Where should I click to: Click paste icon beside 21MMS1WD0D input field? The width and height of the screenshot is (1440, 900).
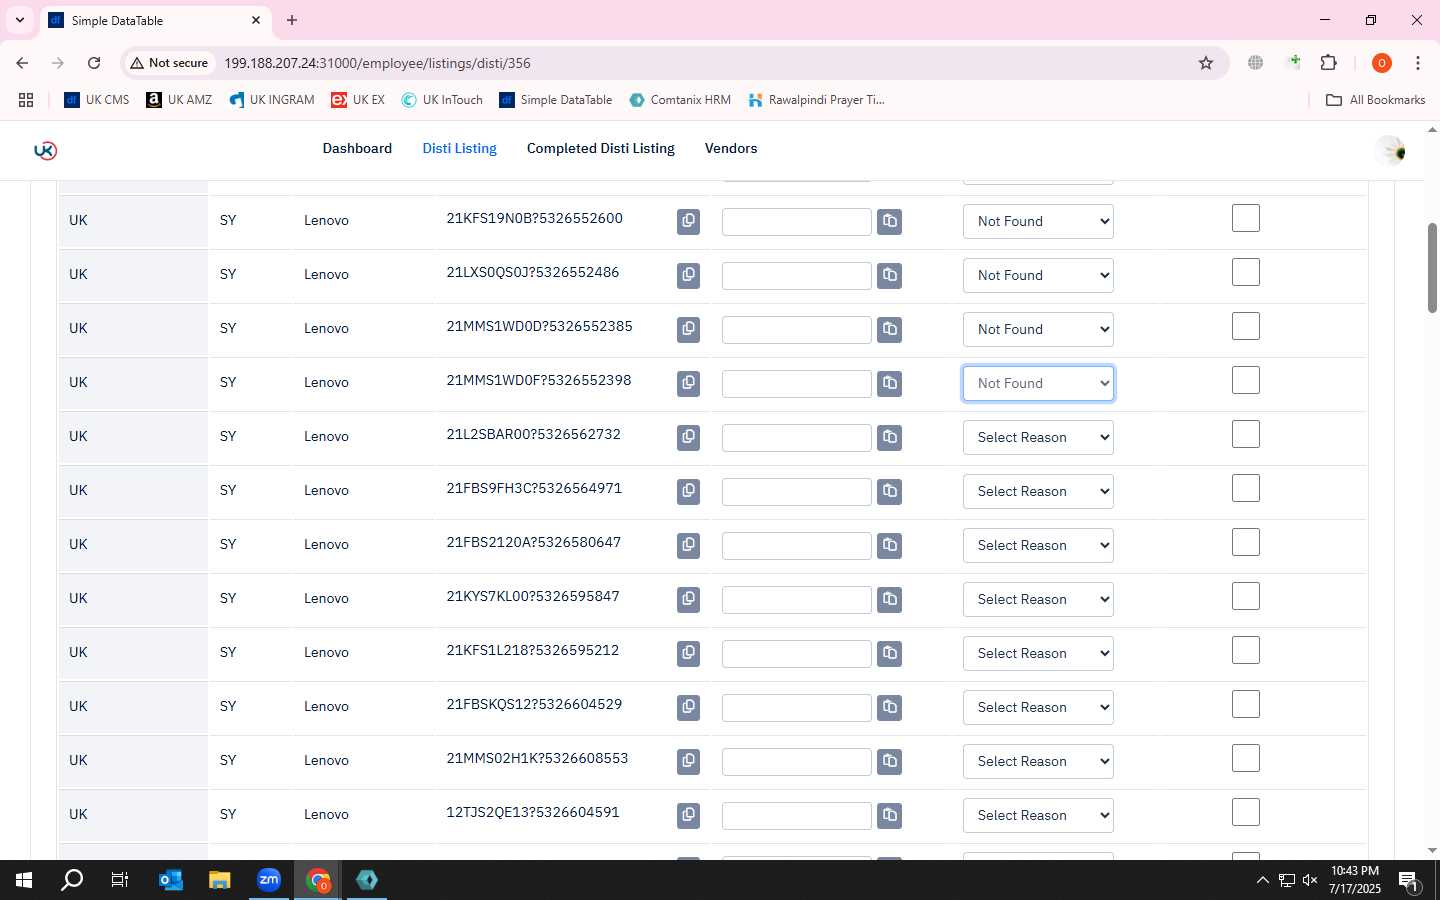890,329
